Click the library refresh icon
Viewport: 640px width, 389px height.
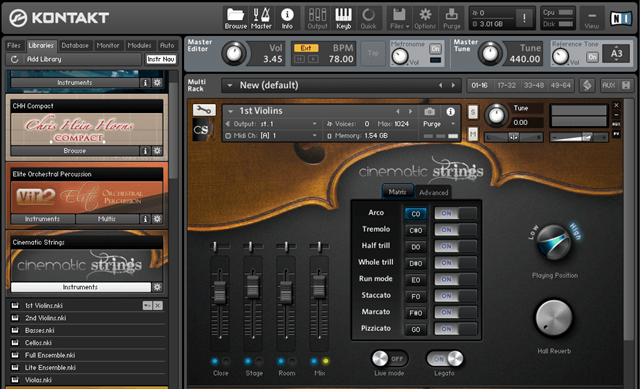[14, 59]
